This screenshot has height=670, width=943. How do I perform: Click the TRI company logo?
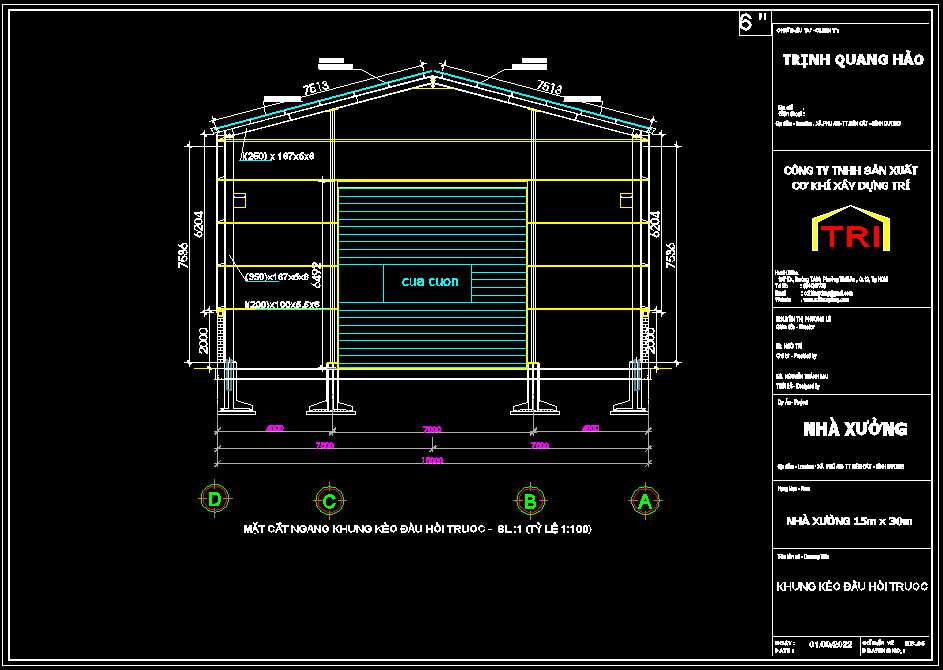click(851, 229)
